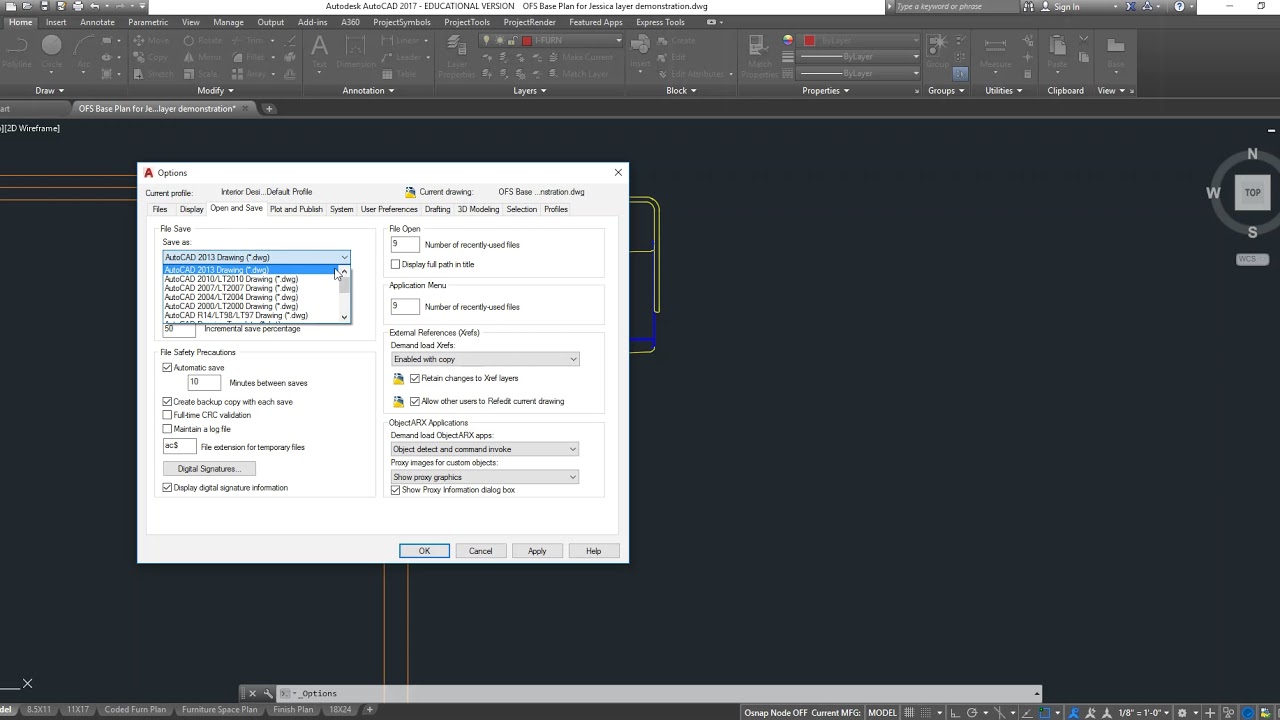This screenshot has width=1280, height=720.
Task: Toggle Display digital signature information
Action: pyautogui.click(x=167, y=488)
